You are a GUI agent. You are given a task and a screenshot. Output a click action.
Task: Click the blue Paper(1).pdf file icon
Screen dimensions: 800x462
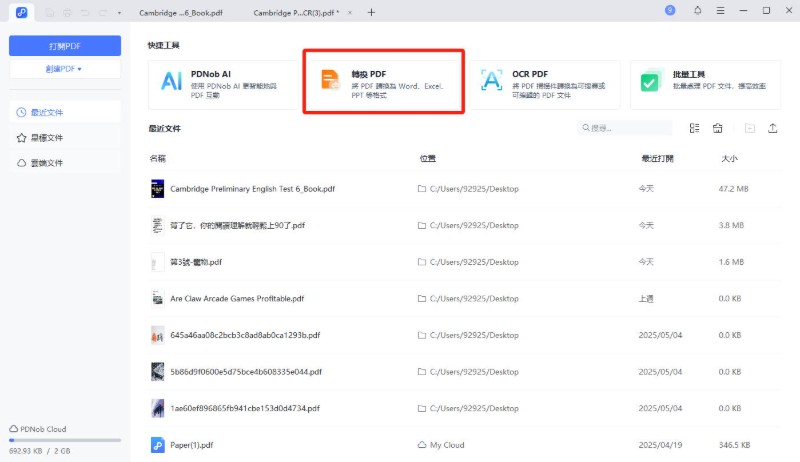click(x=158, y=445)
